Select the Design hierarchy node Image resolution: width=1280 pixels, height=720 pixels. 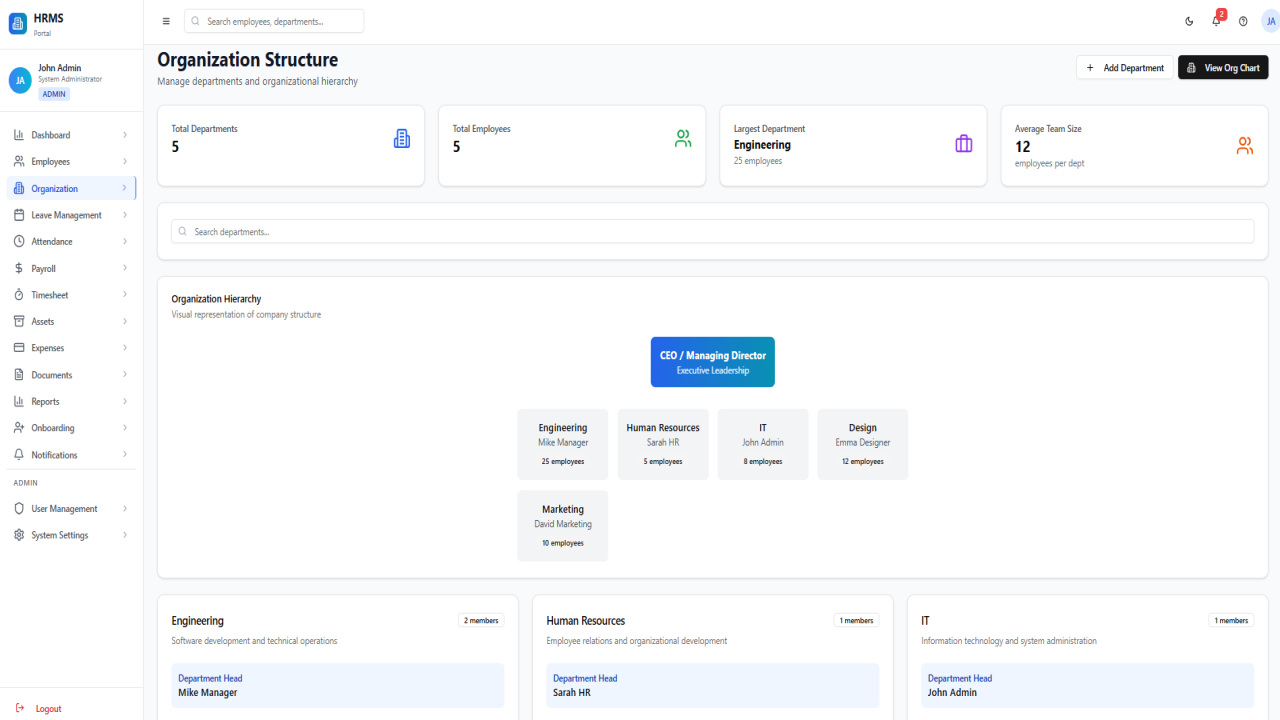863,444
